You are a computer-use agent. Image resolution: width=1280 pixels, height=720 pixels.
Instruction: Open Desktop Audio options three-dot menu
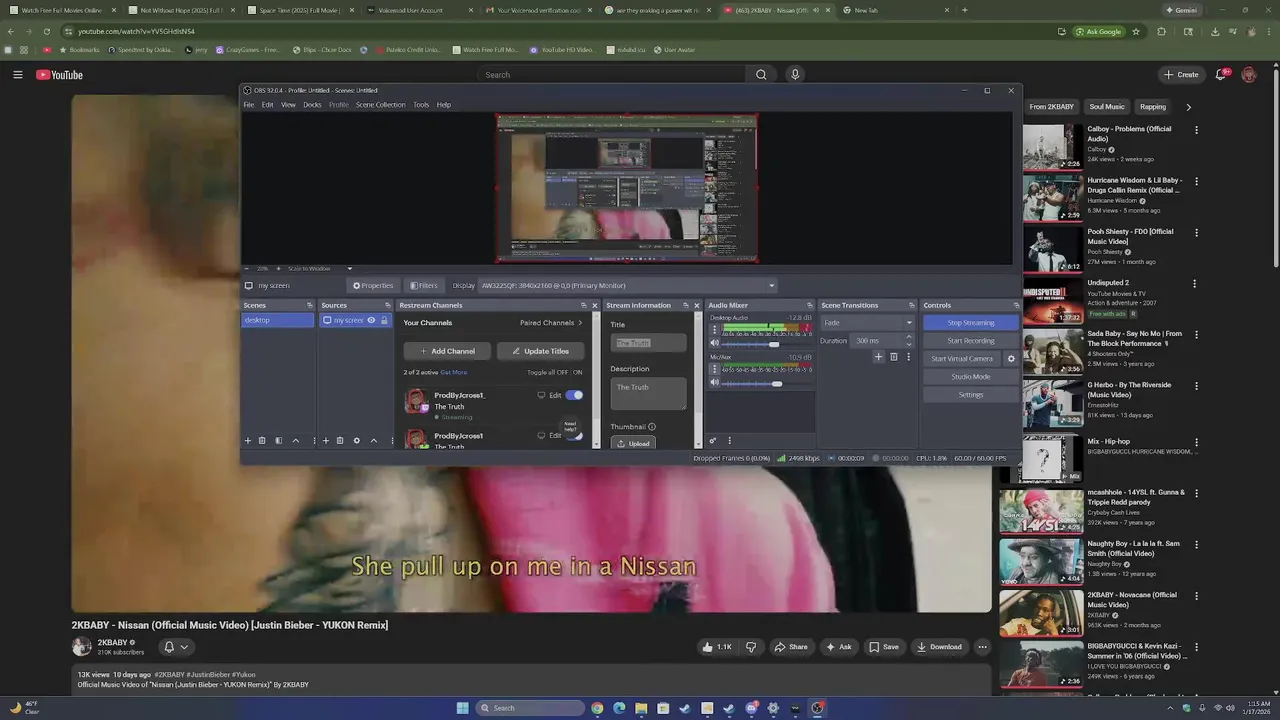click(715, 329)
